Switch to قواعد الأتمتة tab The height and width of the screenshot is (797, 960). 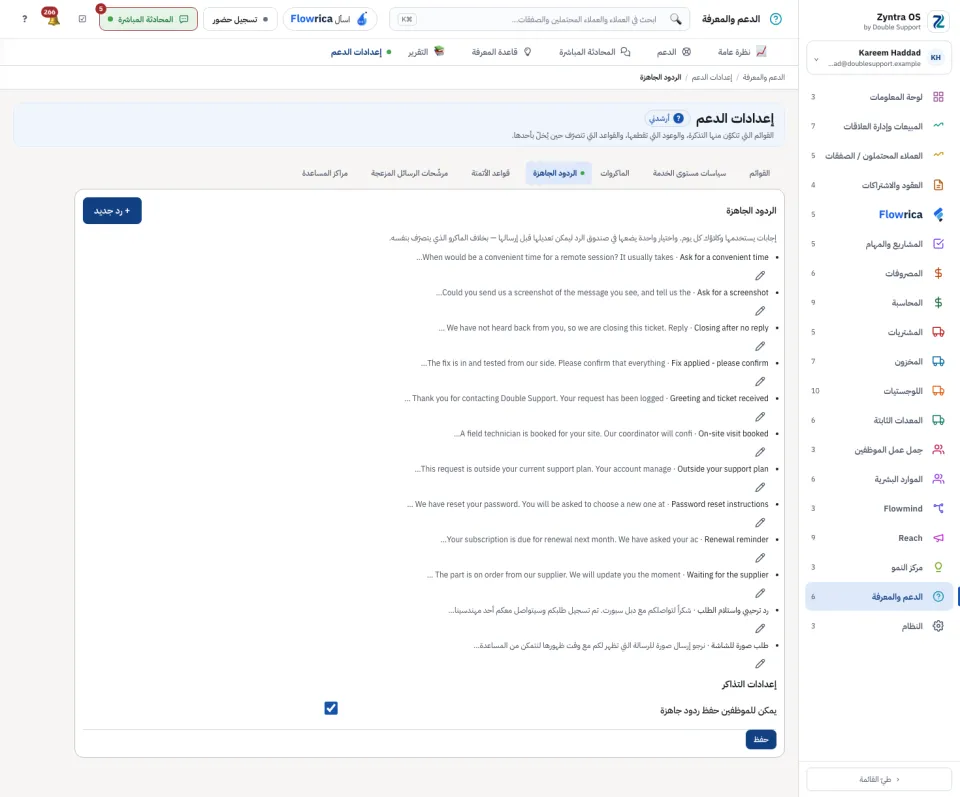(490, 173)
